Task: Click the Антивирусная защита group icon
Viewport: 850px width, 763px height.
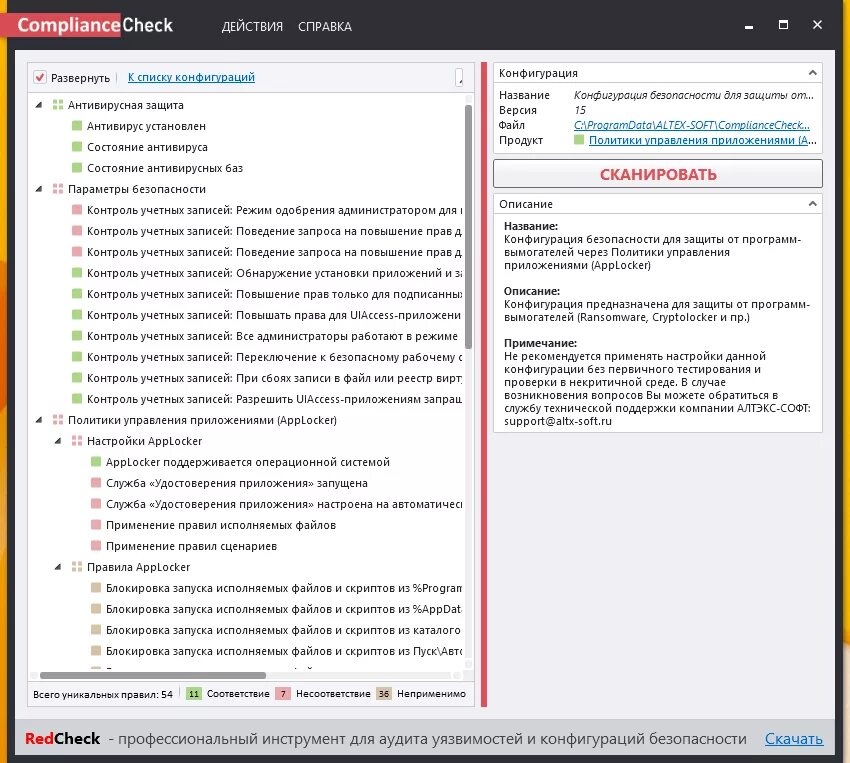Action: (x=58, y=105)
